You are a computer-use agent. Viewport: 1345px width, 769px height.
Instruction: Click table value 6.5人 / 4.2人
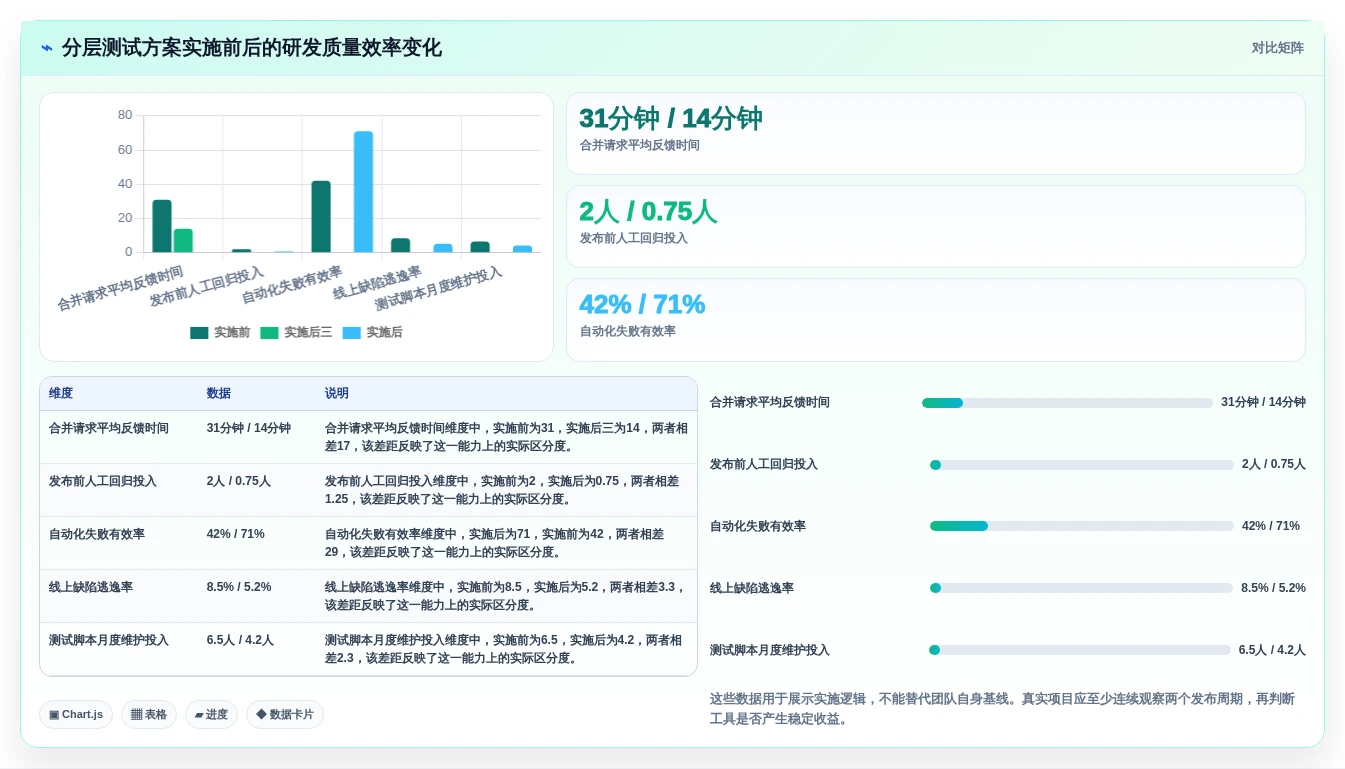click(x=240, y=640)
